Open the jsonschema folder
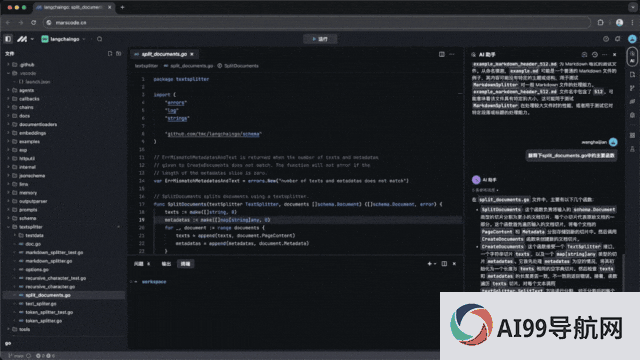The height and width of the screenshot is (360, 640). pyautogui.click(x=32, y=176)
